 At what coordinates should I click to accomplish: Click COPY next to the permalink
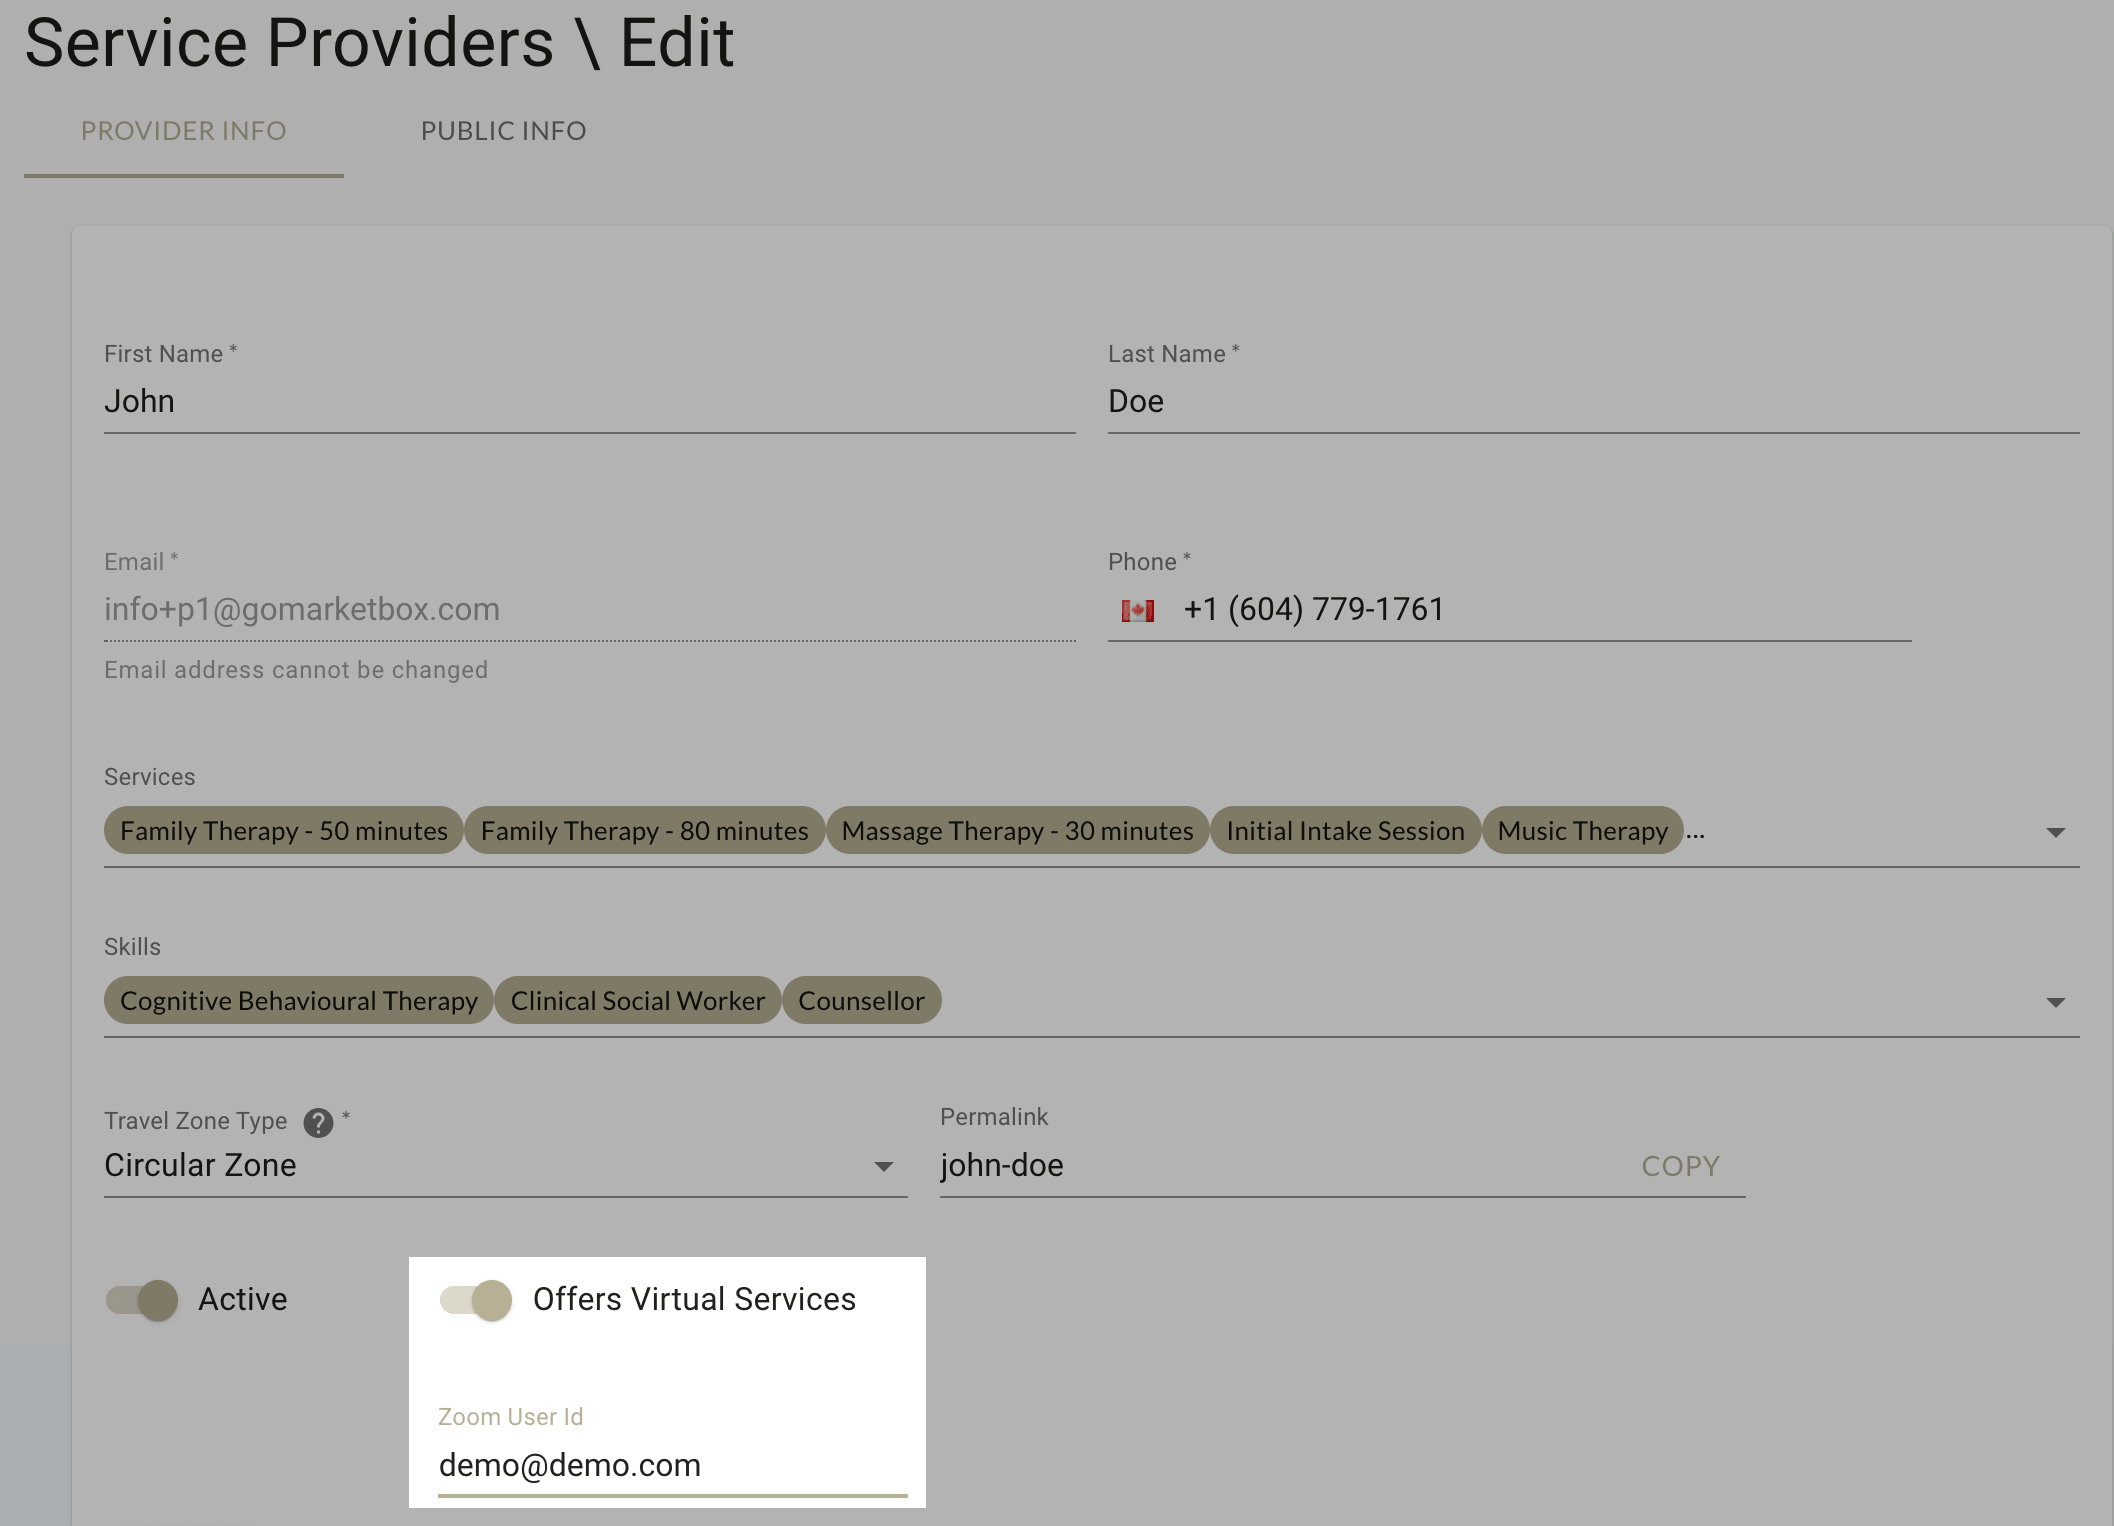1679,1166
